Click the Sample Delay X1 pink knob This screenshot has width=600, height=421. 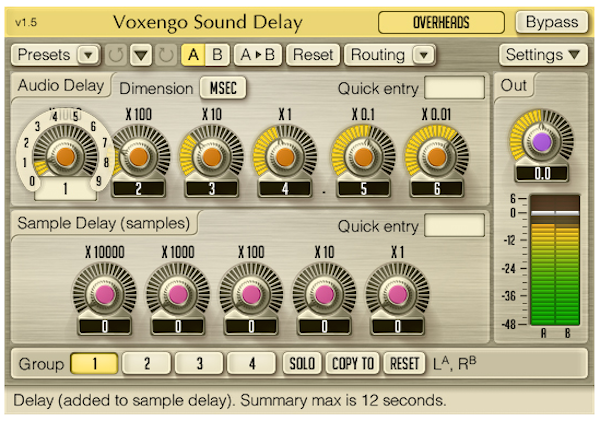397,294
